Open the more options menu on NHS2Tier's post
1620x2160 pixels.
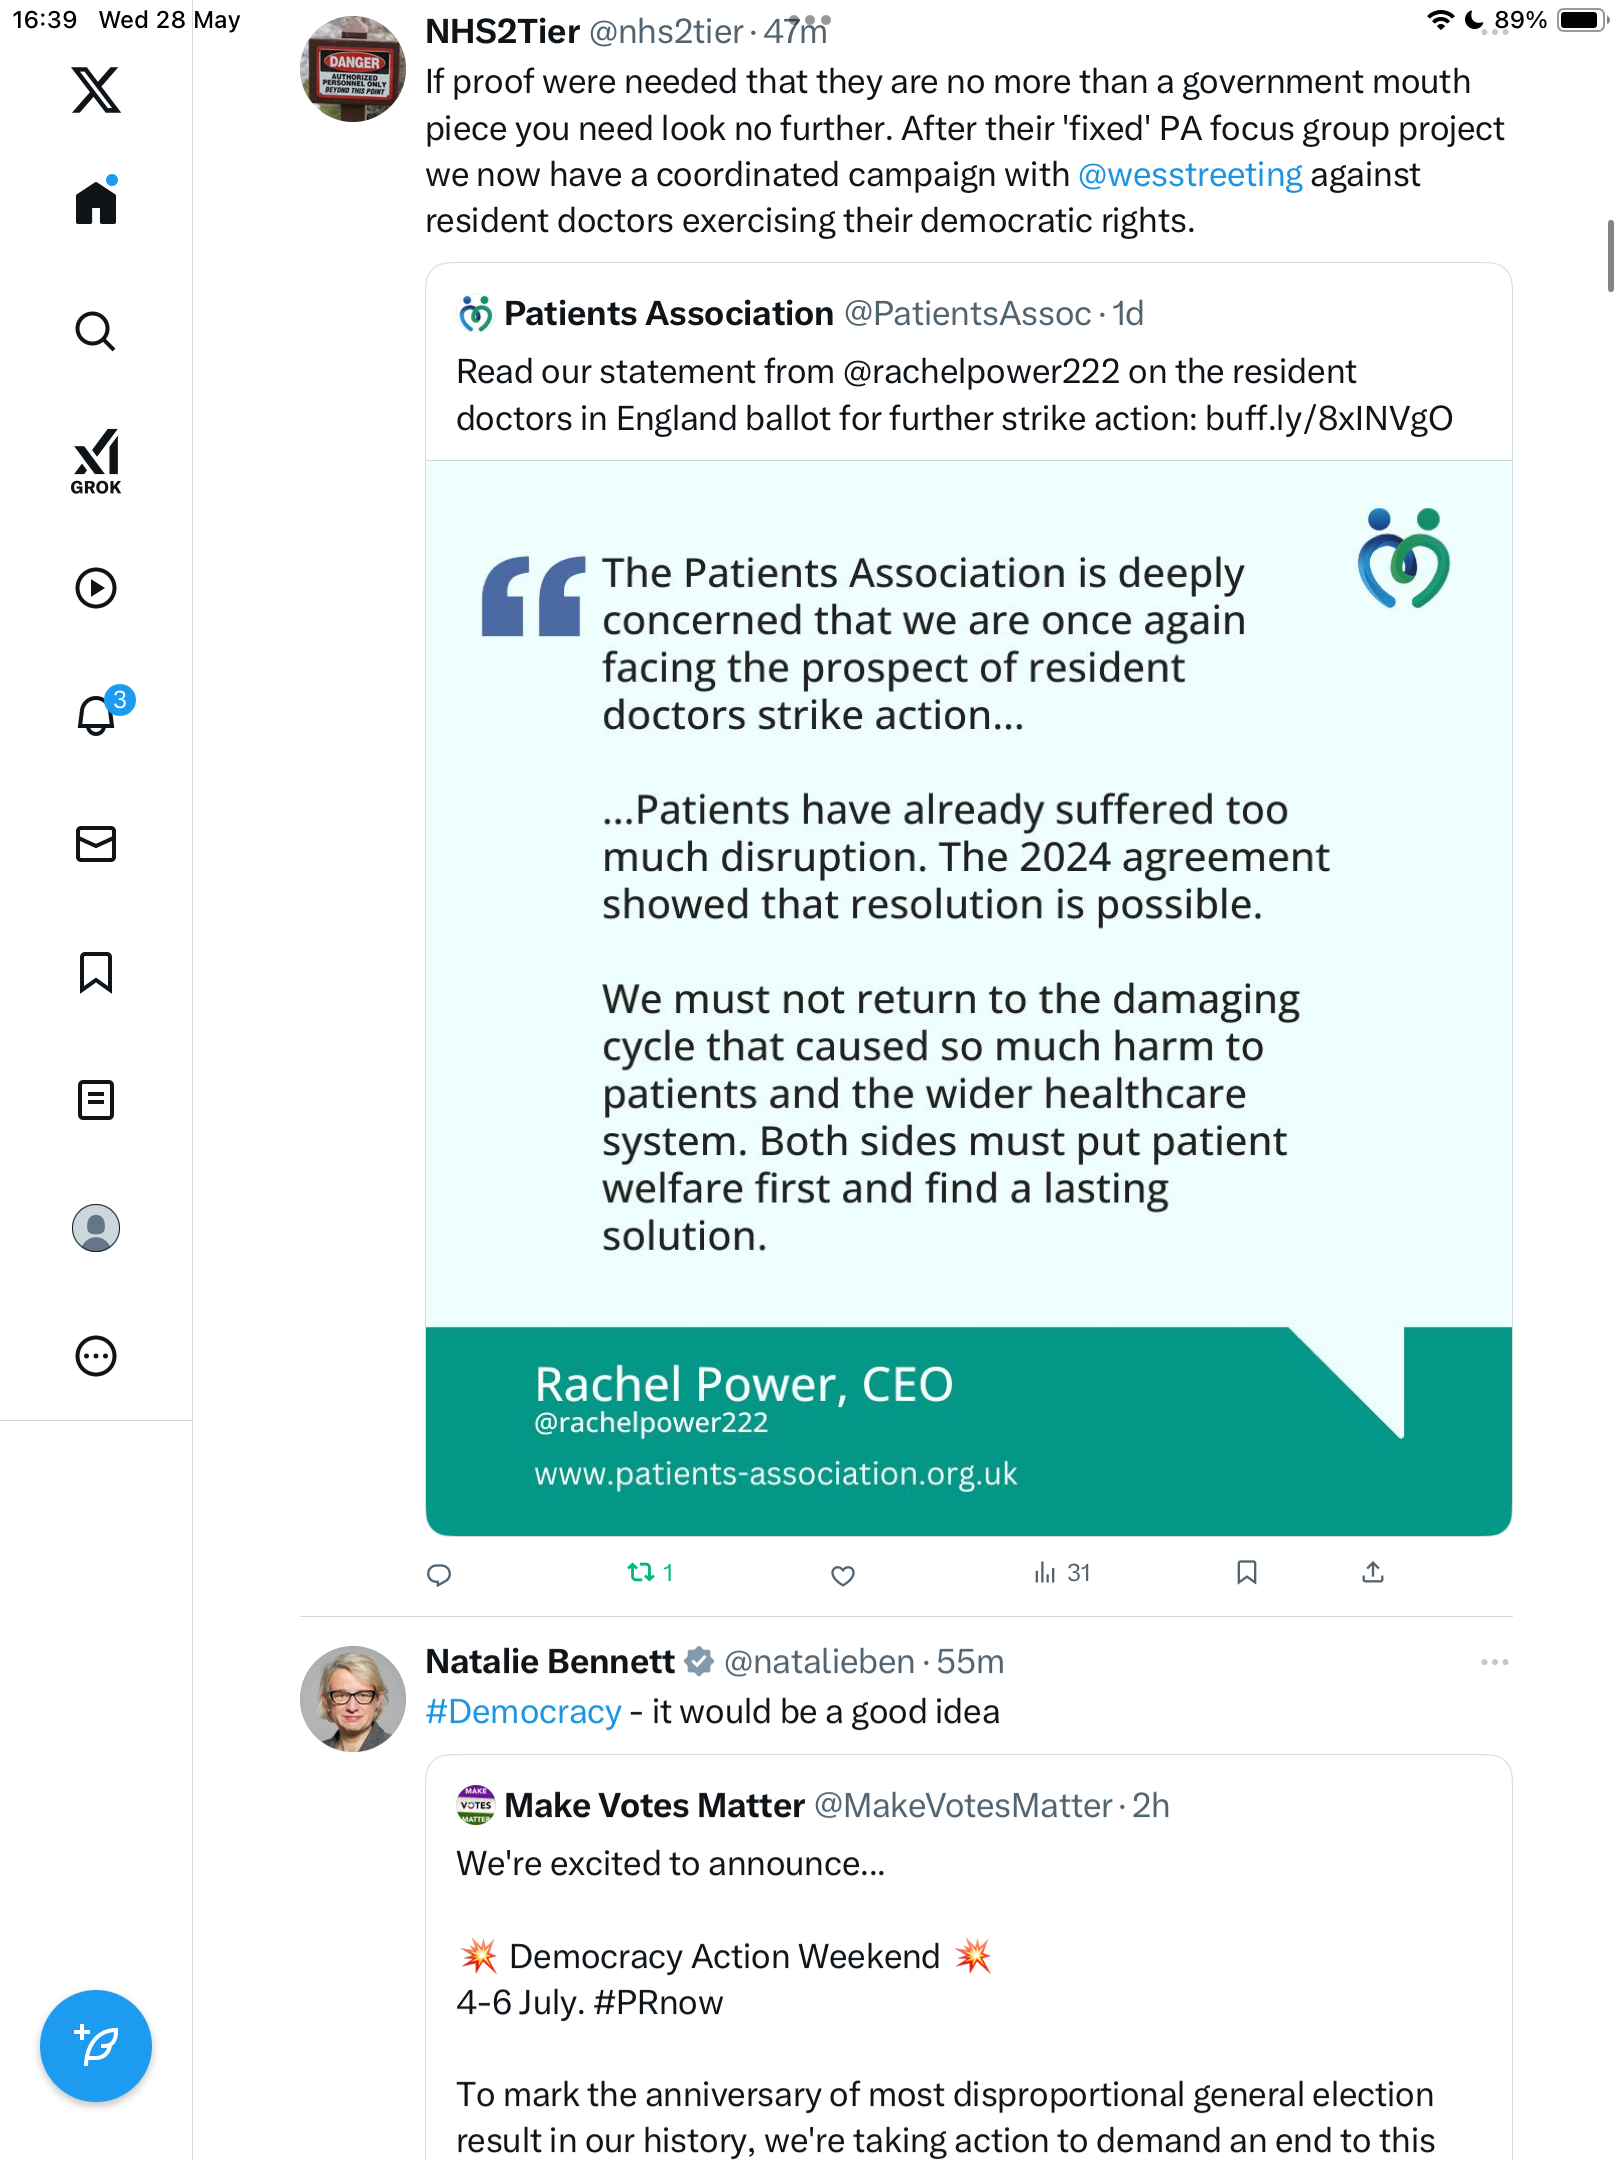point(1495,32)
